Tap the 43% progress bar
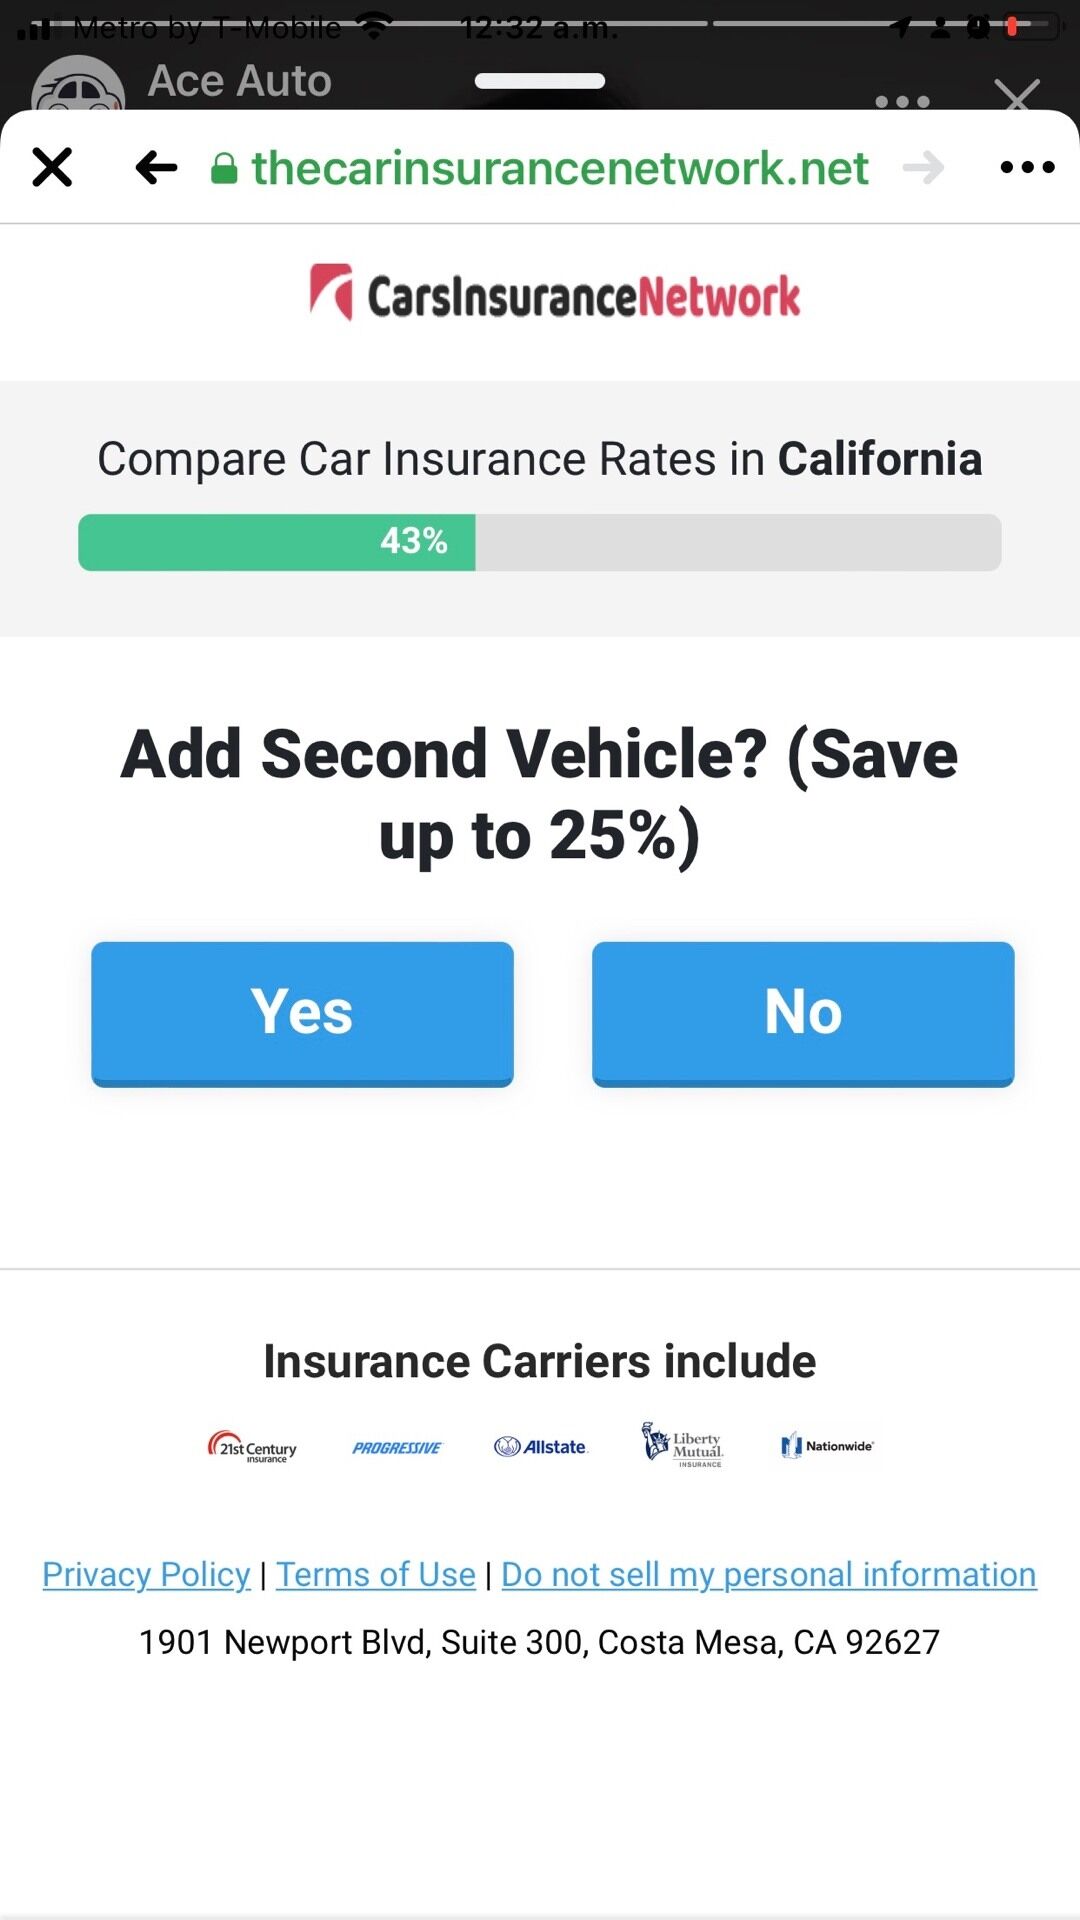This screenshot has width=1080, height=1920. tap(540, 542)
